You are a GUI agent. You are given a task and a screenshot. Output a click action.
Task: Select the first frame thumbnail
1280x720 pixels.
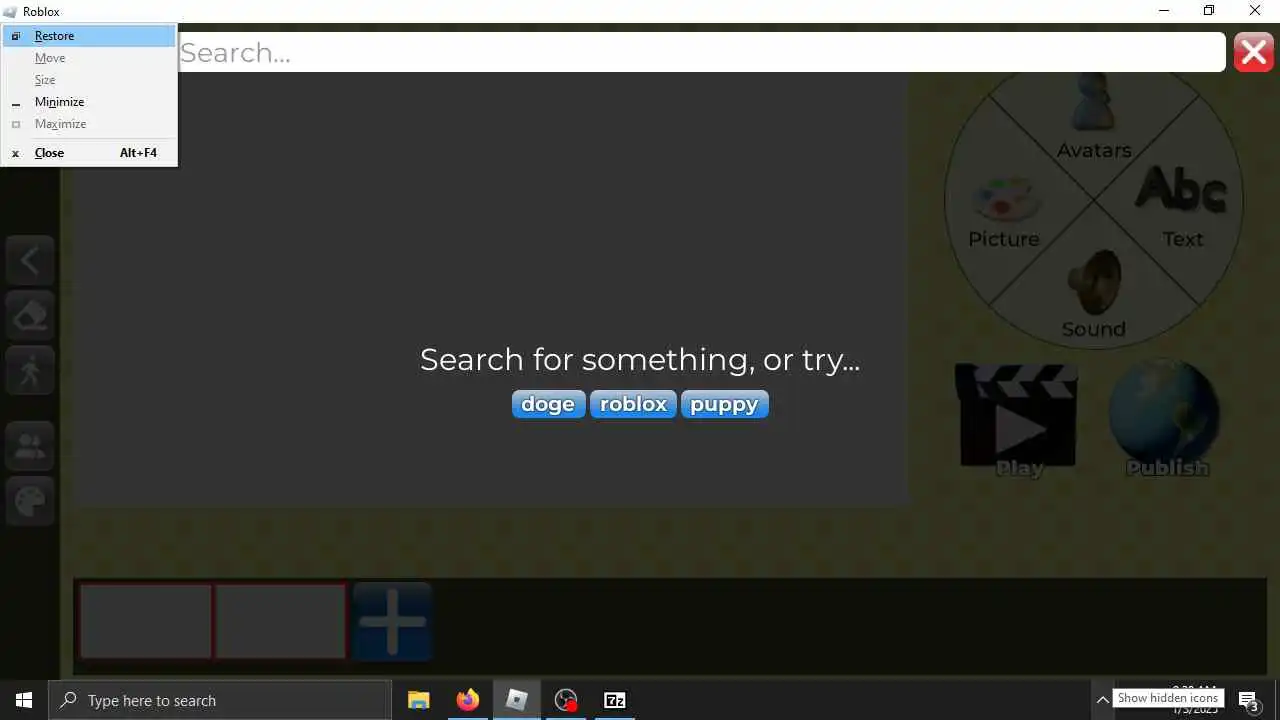(x=146, y=621)
